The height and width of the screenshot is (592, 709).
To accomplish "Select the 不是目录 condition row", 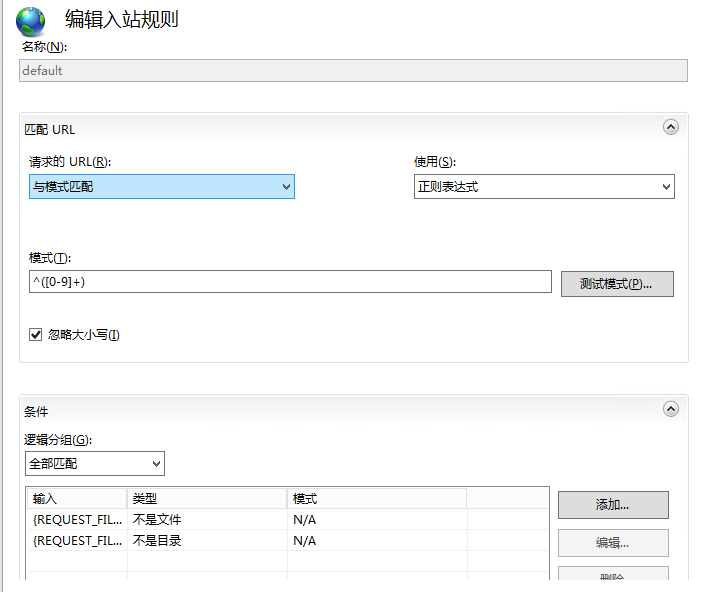I will (287, 540).
